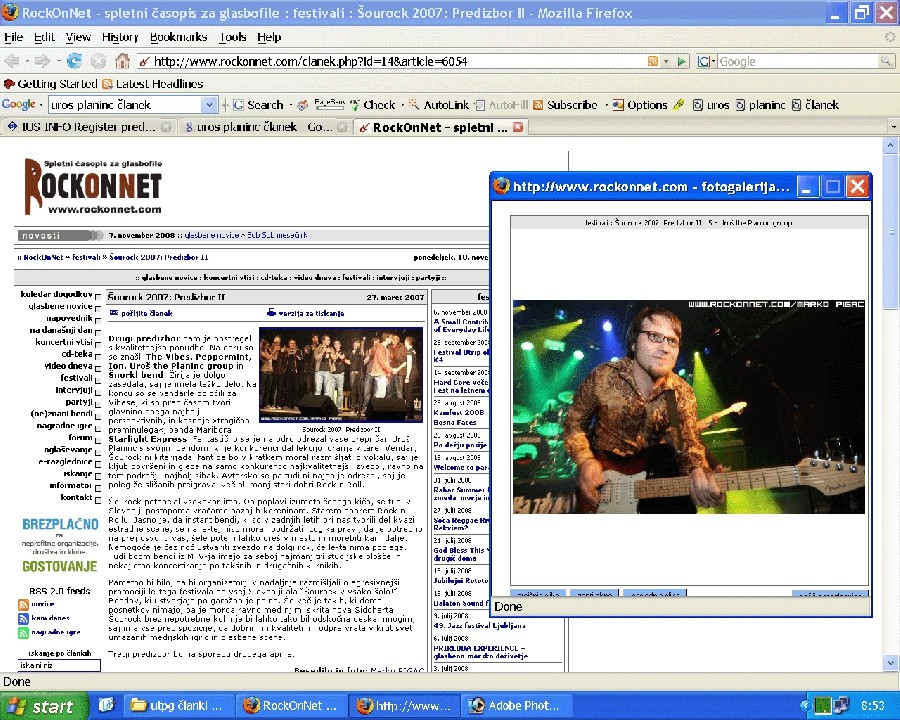This screenshot has width=900, height=720.
Task: Click the guitarist photo in the fotogalerija popup
Action: coord(689,407)
